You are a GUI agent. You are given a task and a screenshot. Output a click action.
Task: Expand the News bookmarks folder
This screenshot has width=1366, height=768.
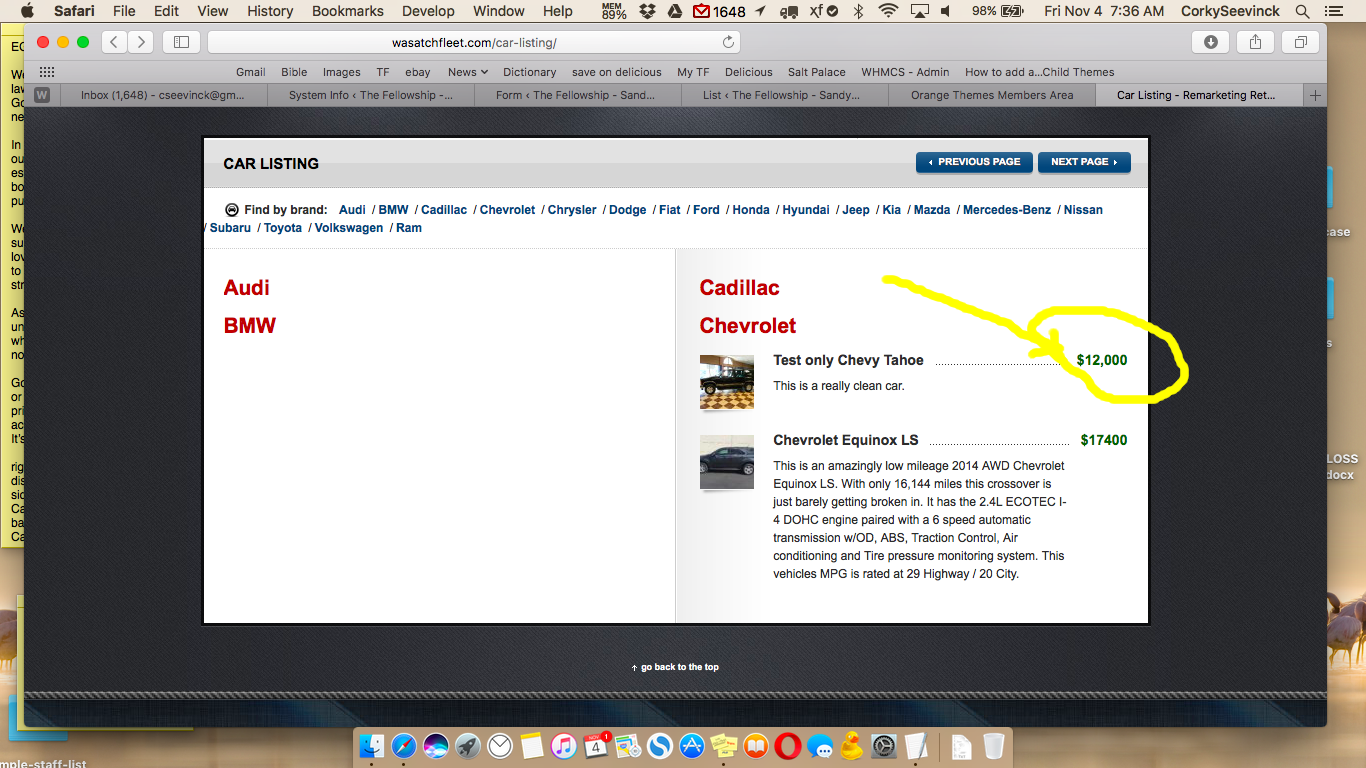[468, 72]
